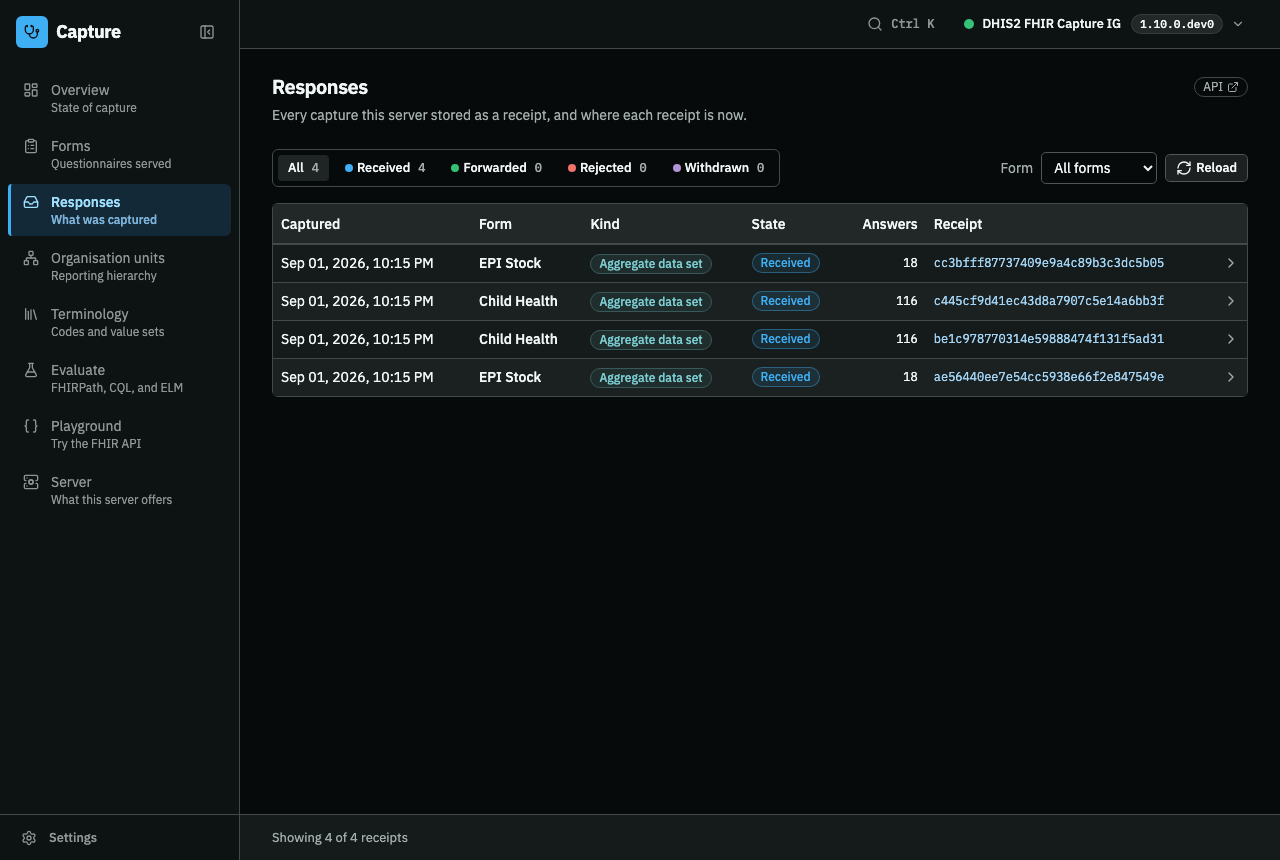
Task: Click the Captured column header
Action: tap(311, 224)
